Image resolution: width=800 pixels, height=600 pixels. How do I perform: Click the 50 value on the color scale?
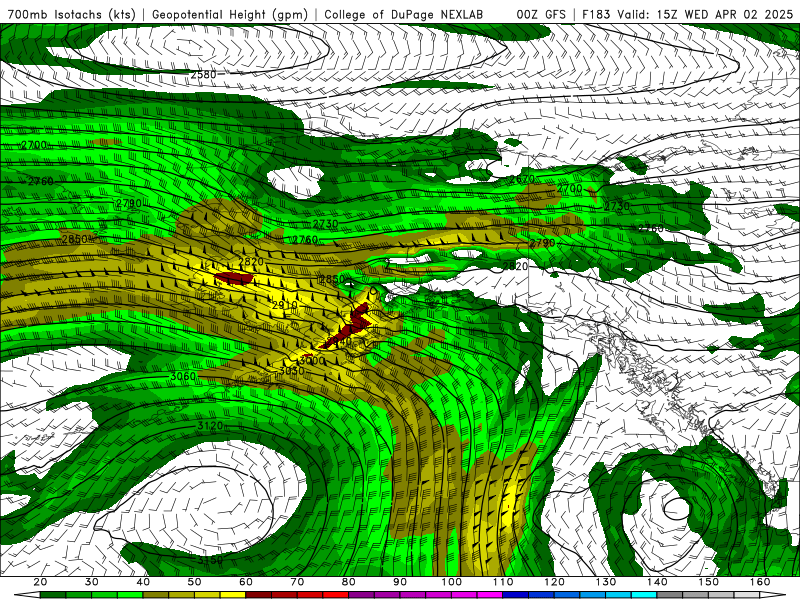[x=194, y=582]
